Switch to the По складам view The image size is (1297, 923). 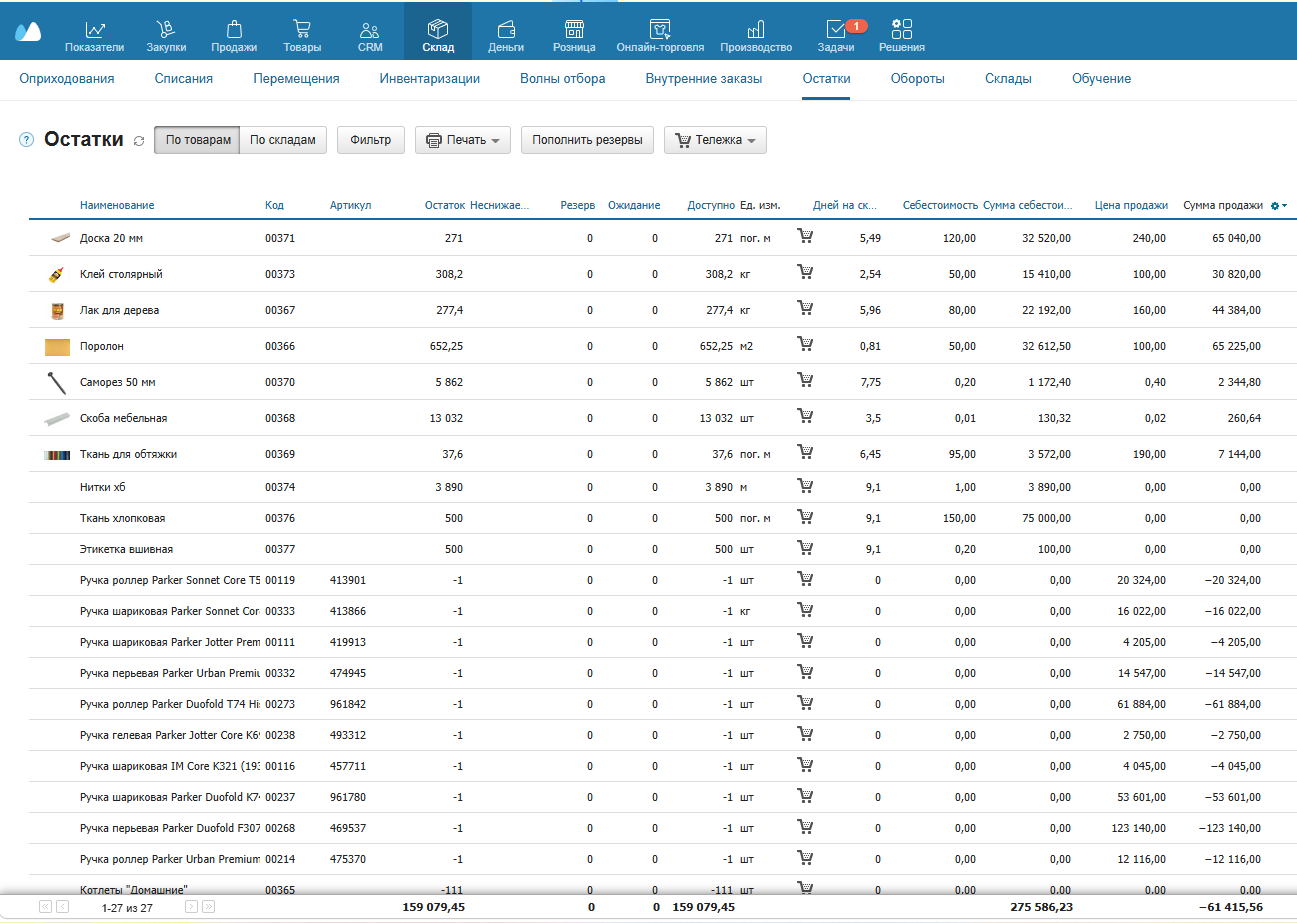coord(283,140)
